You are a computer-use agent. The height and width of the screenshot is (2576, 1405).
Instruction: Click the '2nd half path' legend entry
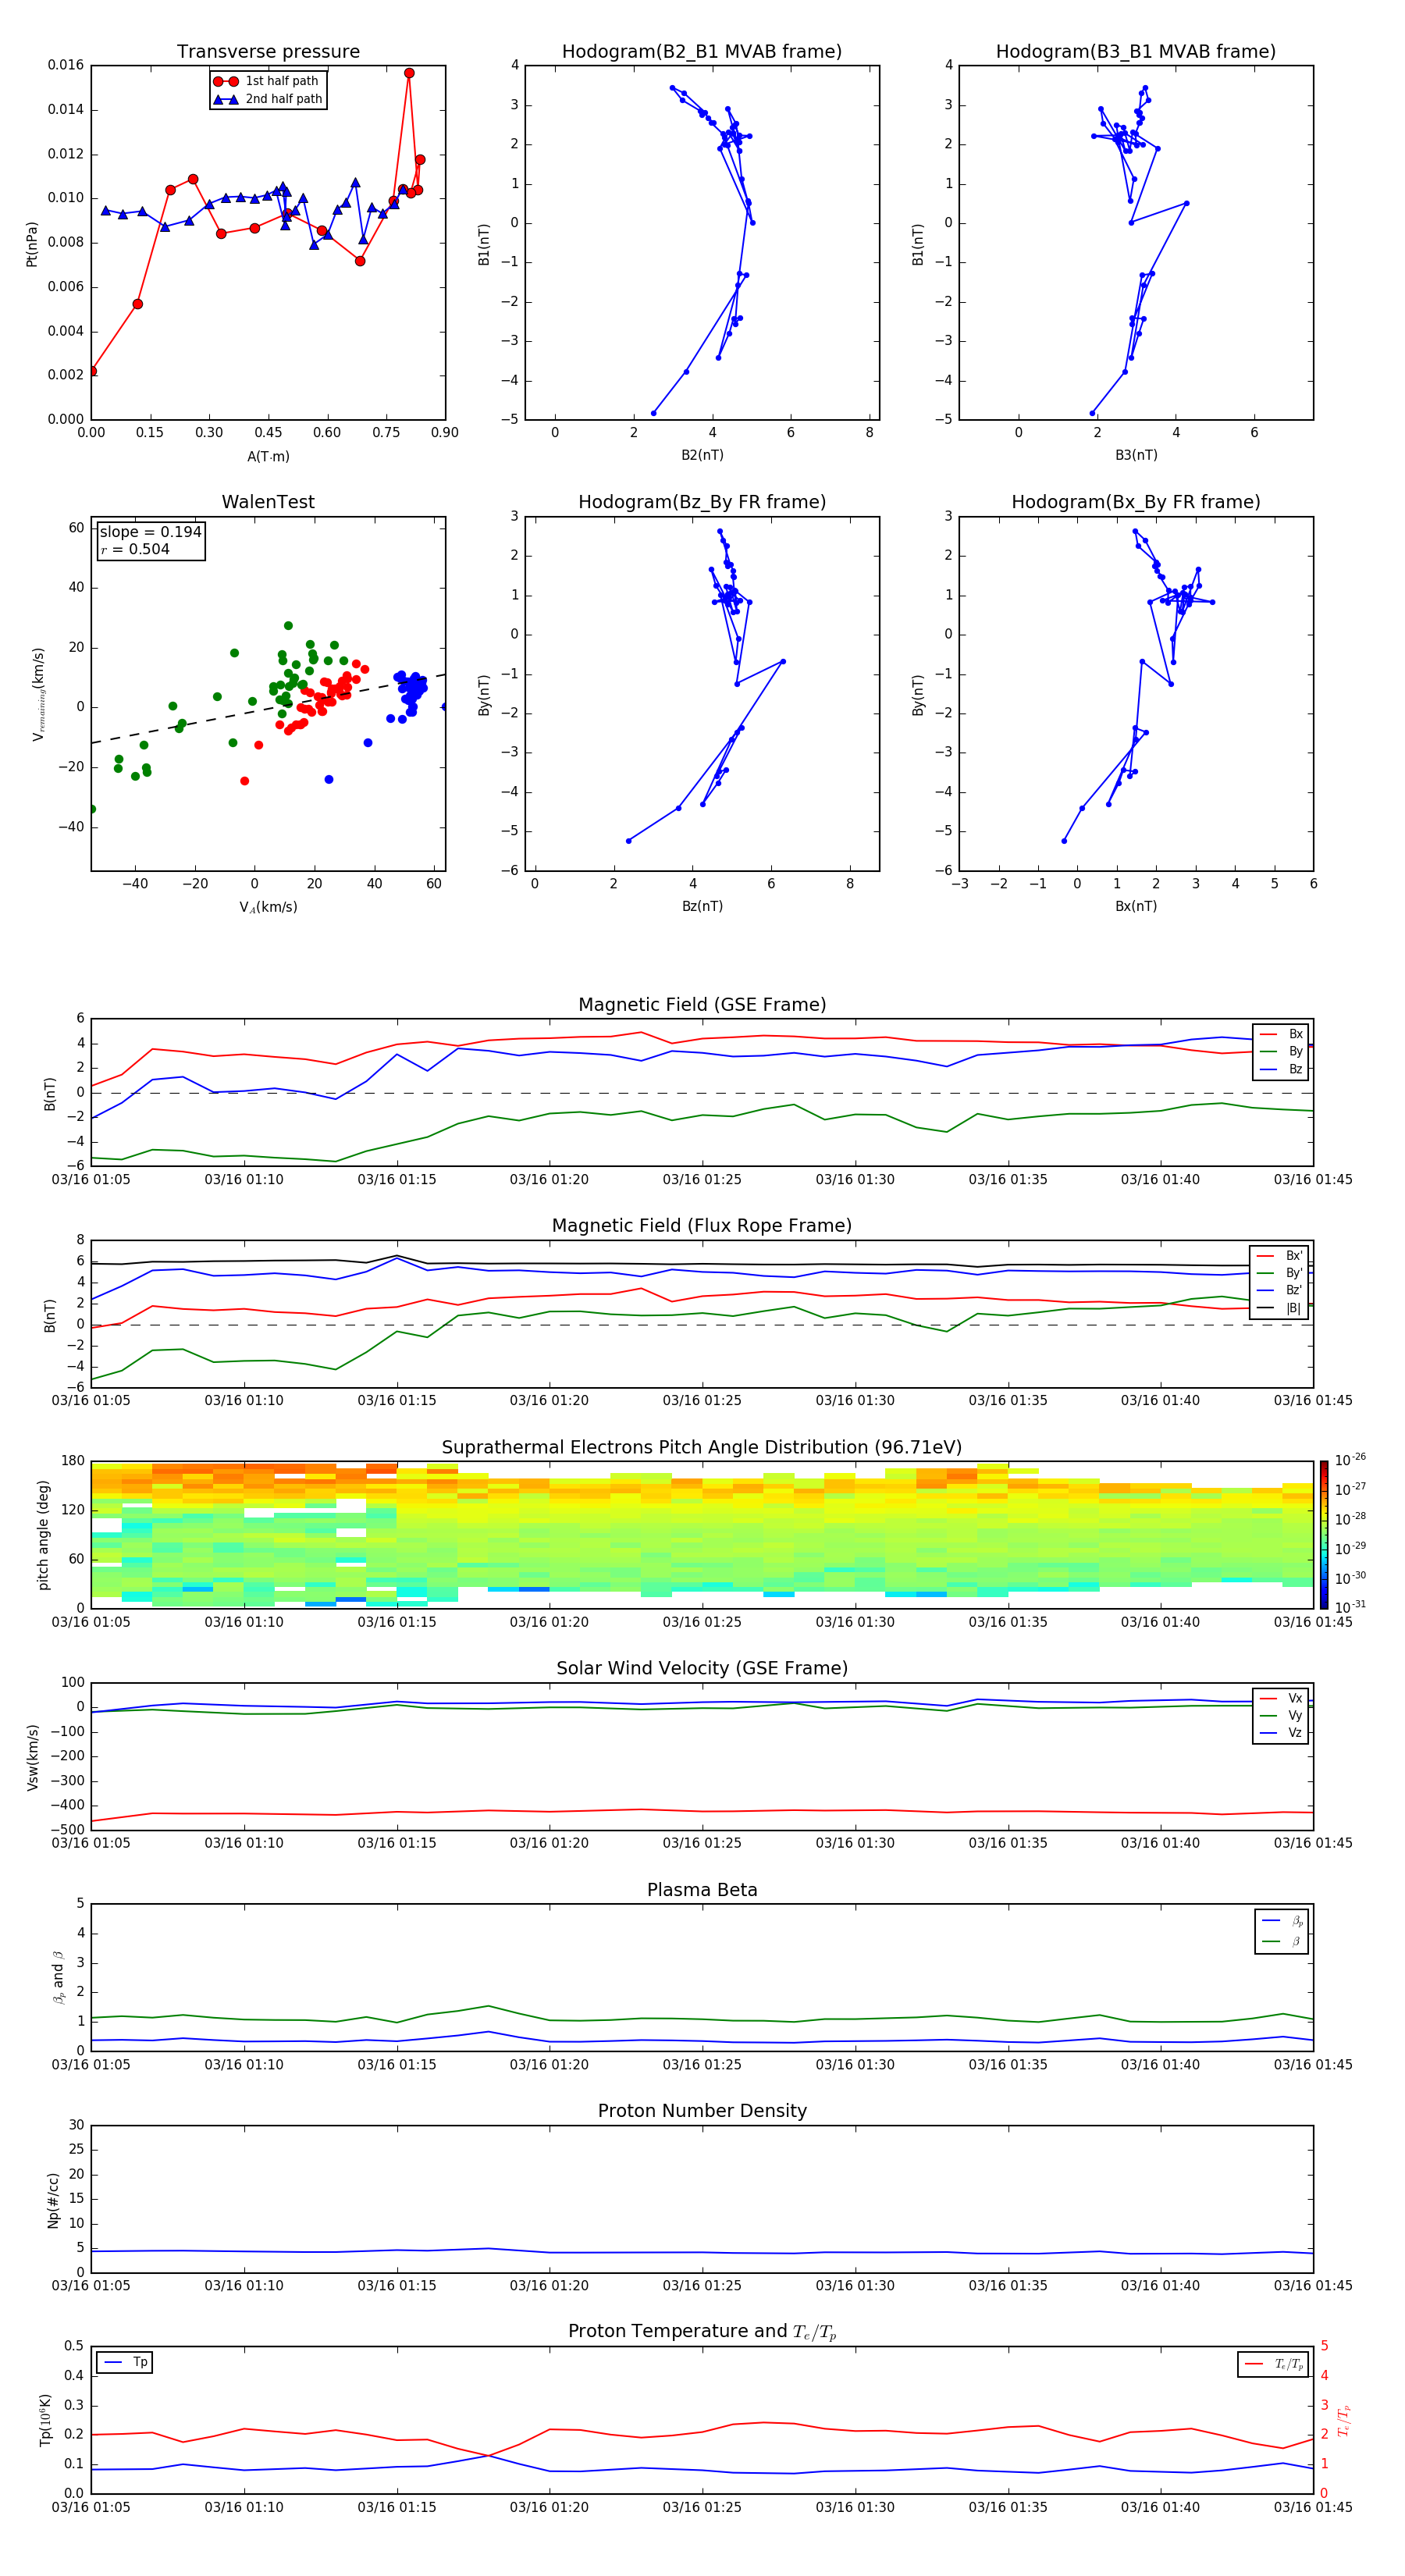pyautogui.click(x=267, y=99)
